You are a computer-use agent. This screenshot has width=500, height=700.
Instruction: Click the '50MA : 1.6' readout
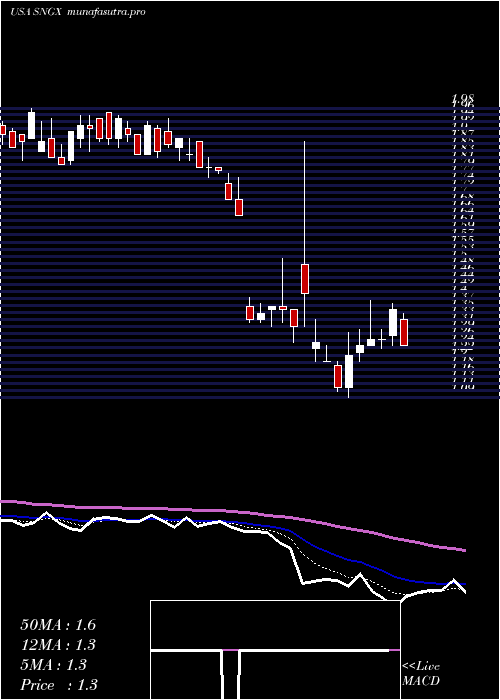point(58,625)
